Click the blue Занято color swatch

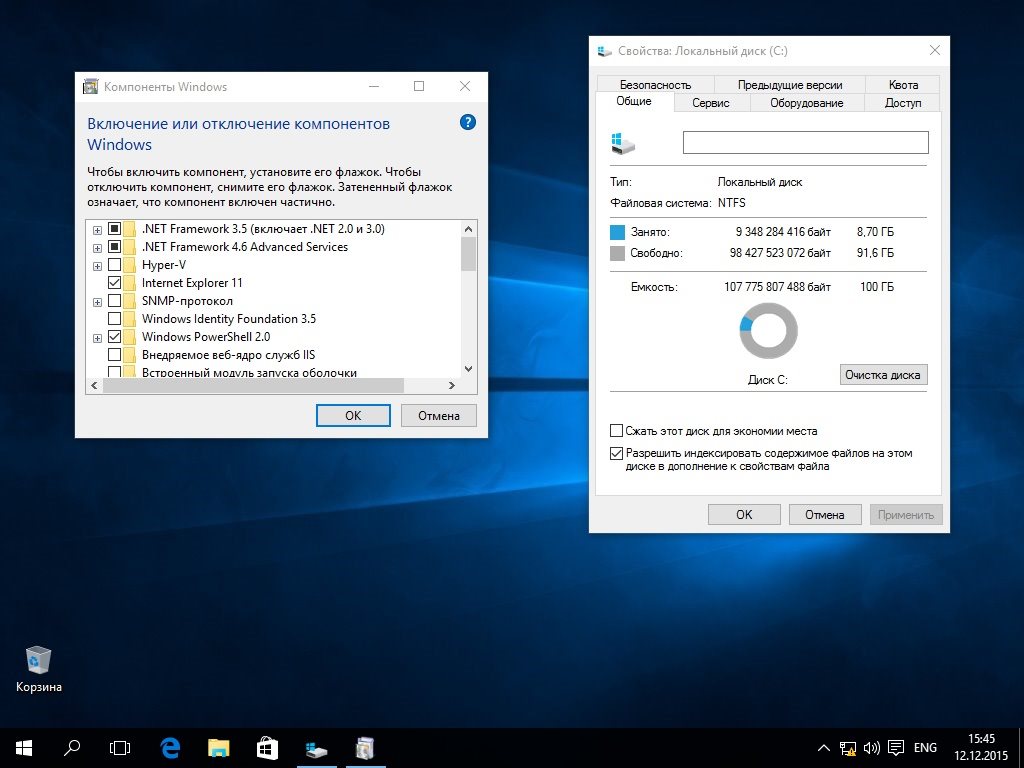[617, 232]
